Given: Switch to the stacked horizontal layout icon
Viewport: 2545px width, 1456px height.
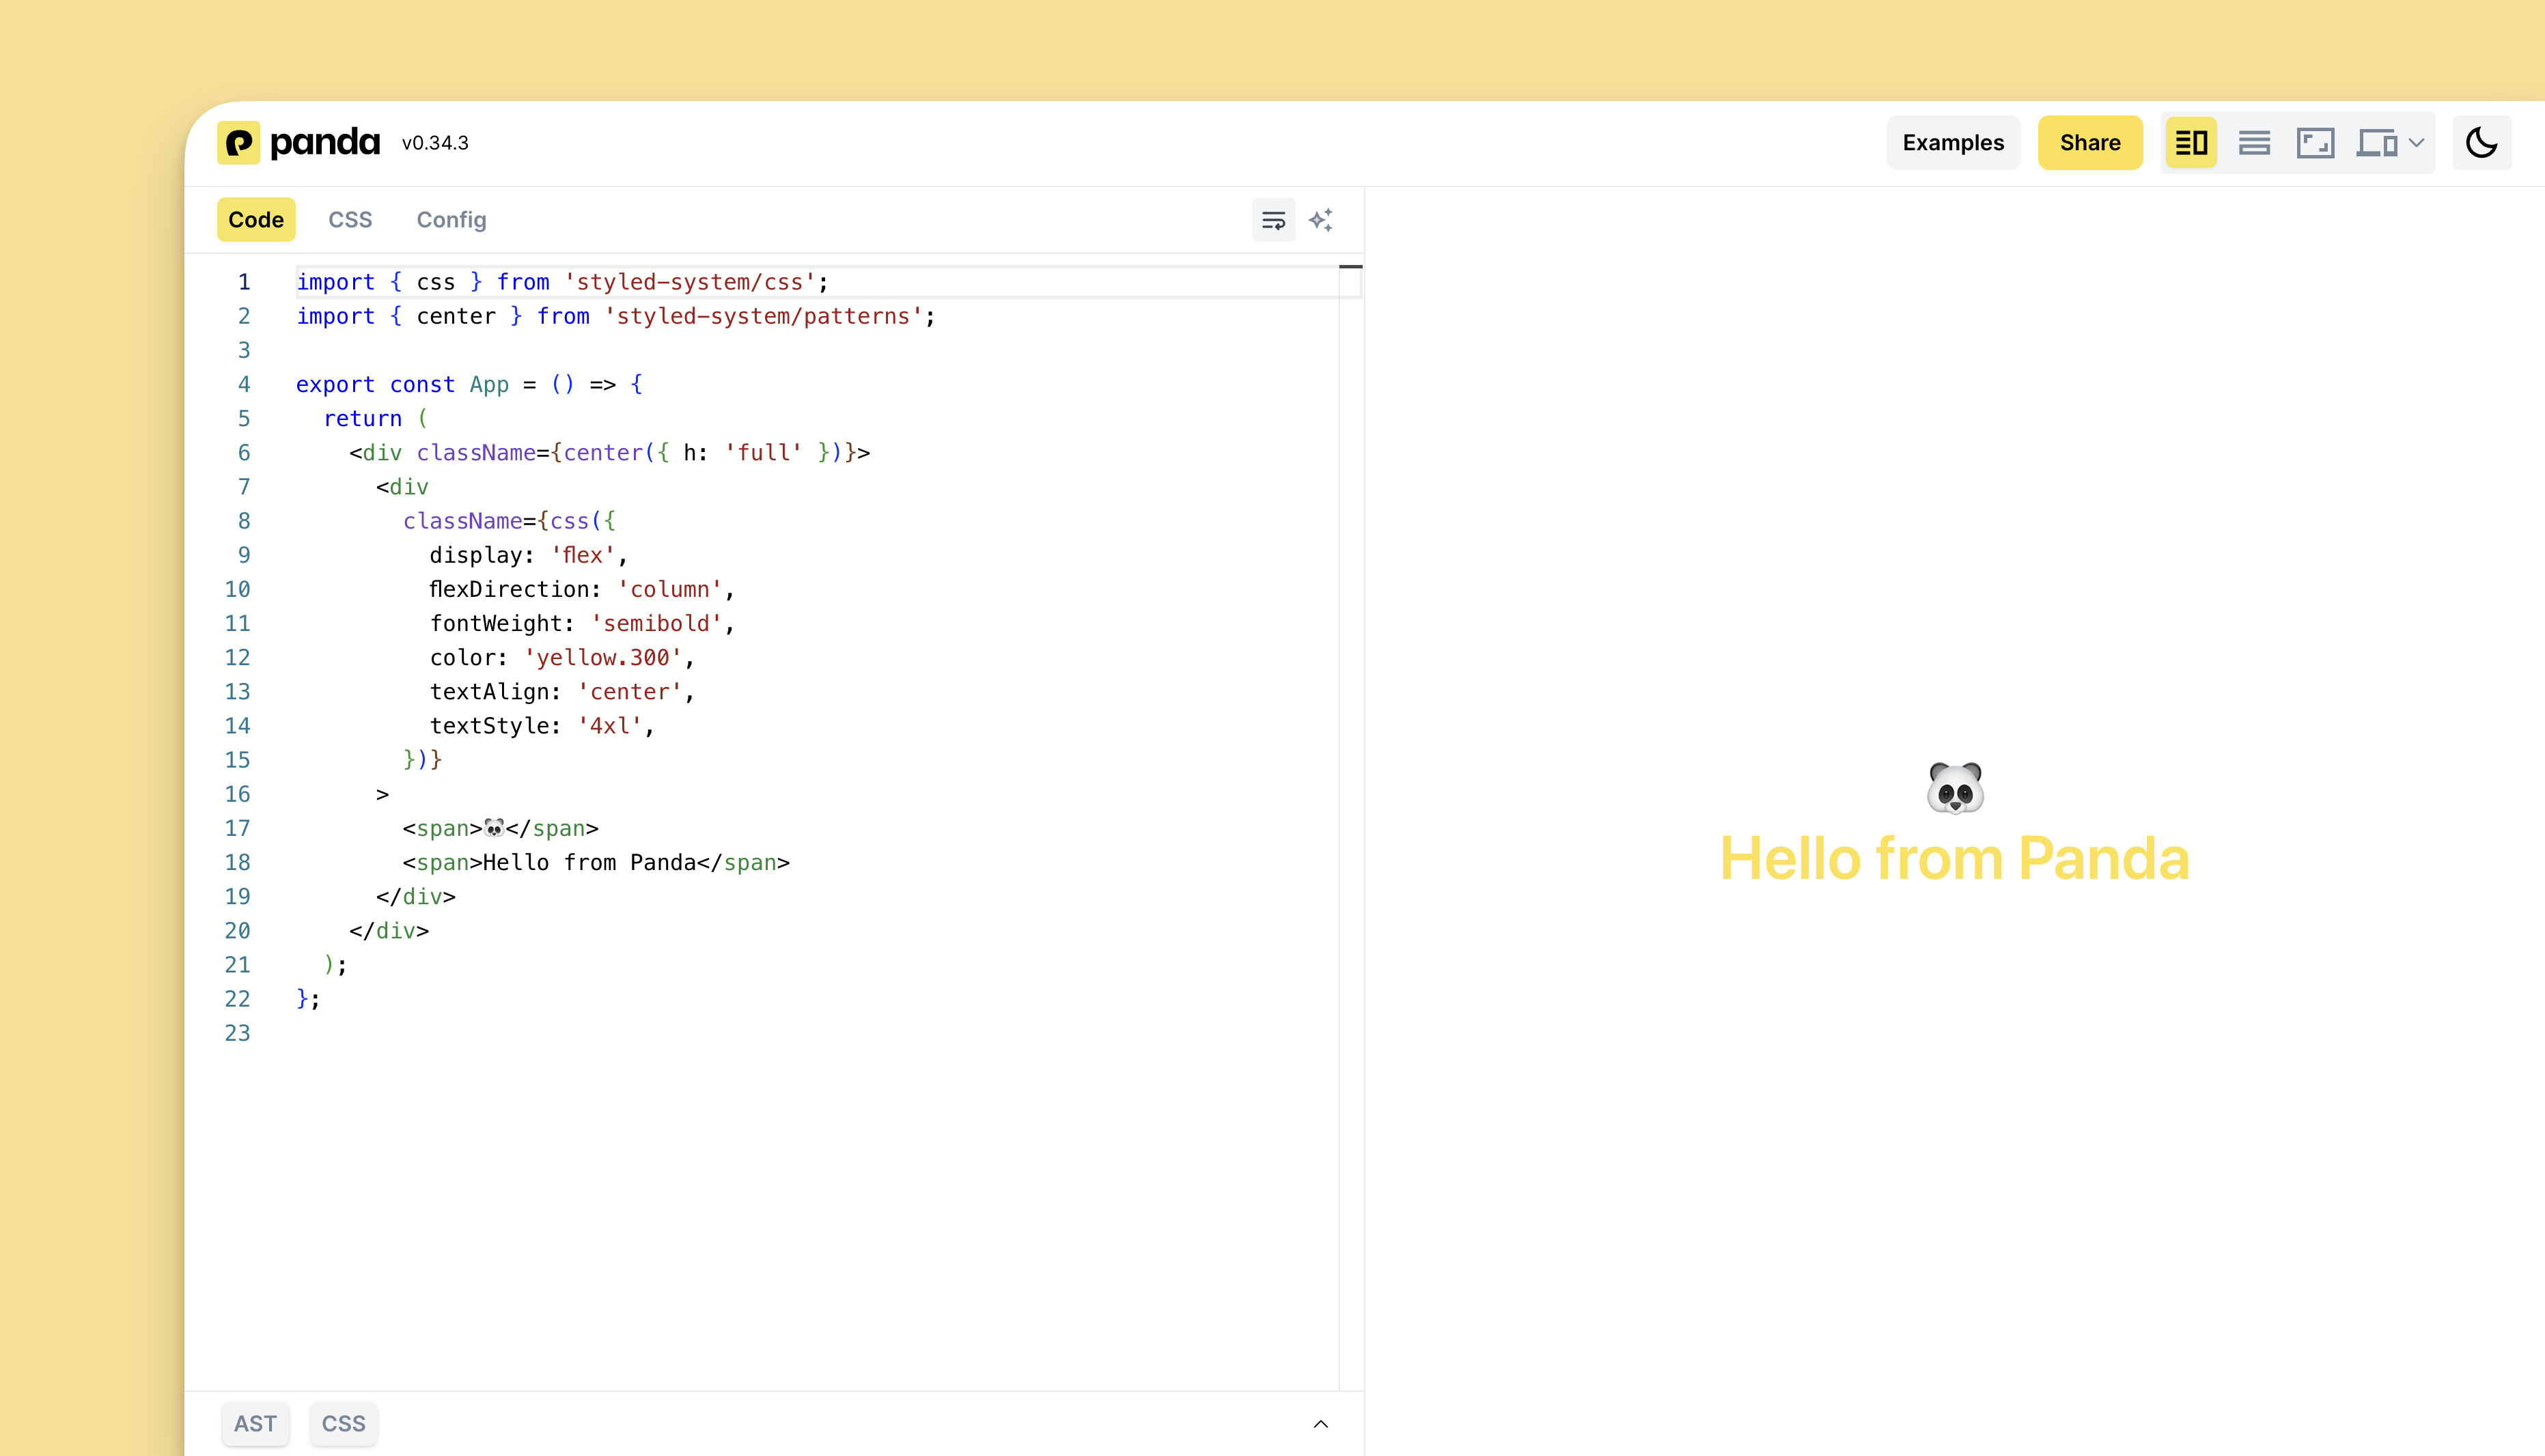Looking at the screenshot, I should (x=2254, y=143).
